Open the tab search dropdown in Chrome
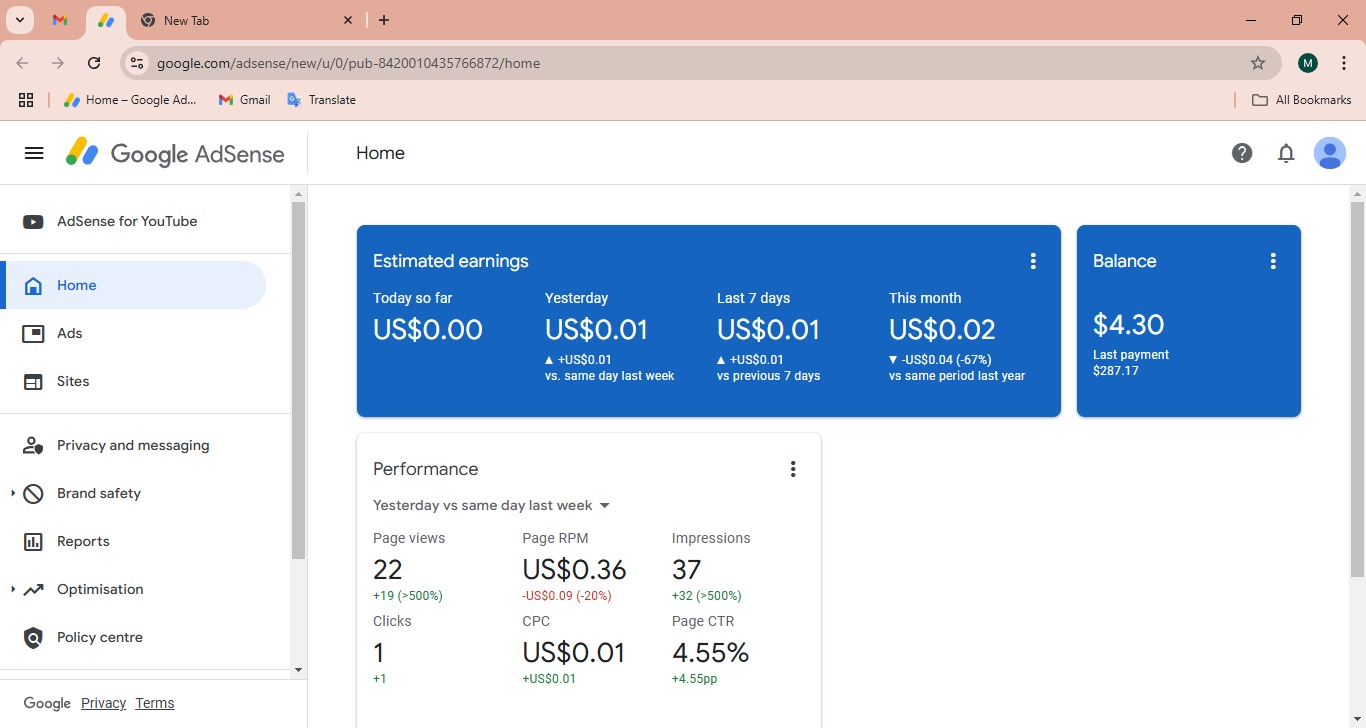The image size is (1366, 728). click(20, 20)
